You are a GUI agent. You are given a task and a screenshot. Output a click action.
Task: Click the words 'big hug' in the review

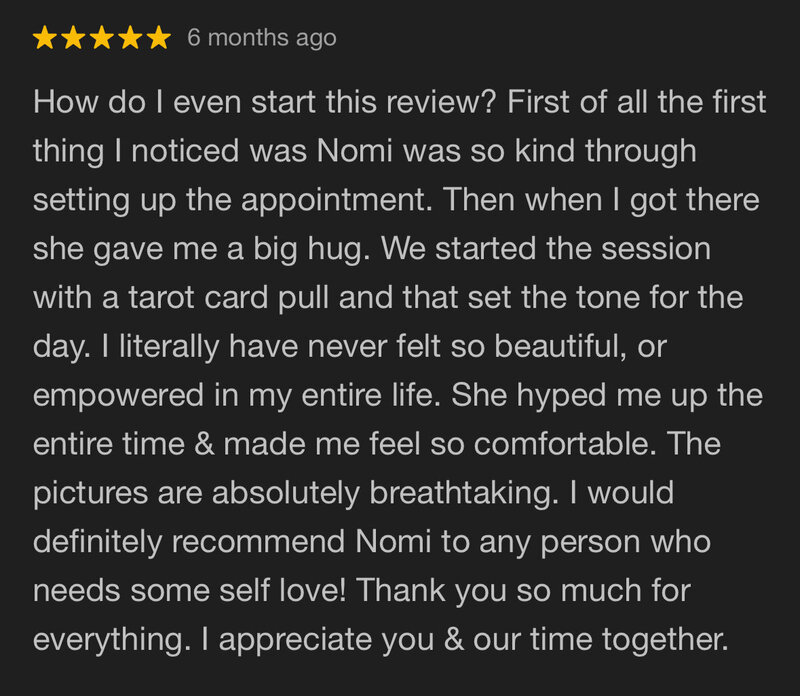pyautogui.click(x=308, y=250)
